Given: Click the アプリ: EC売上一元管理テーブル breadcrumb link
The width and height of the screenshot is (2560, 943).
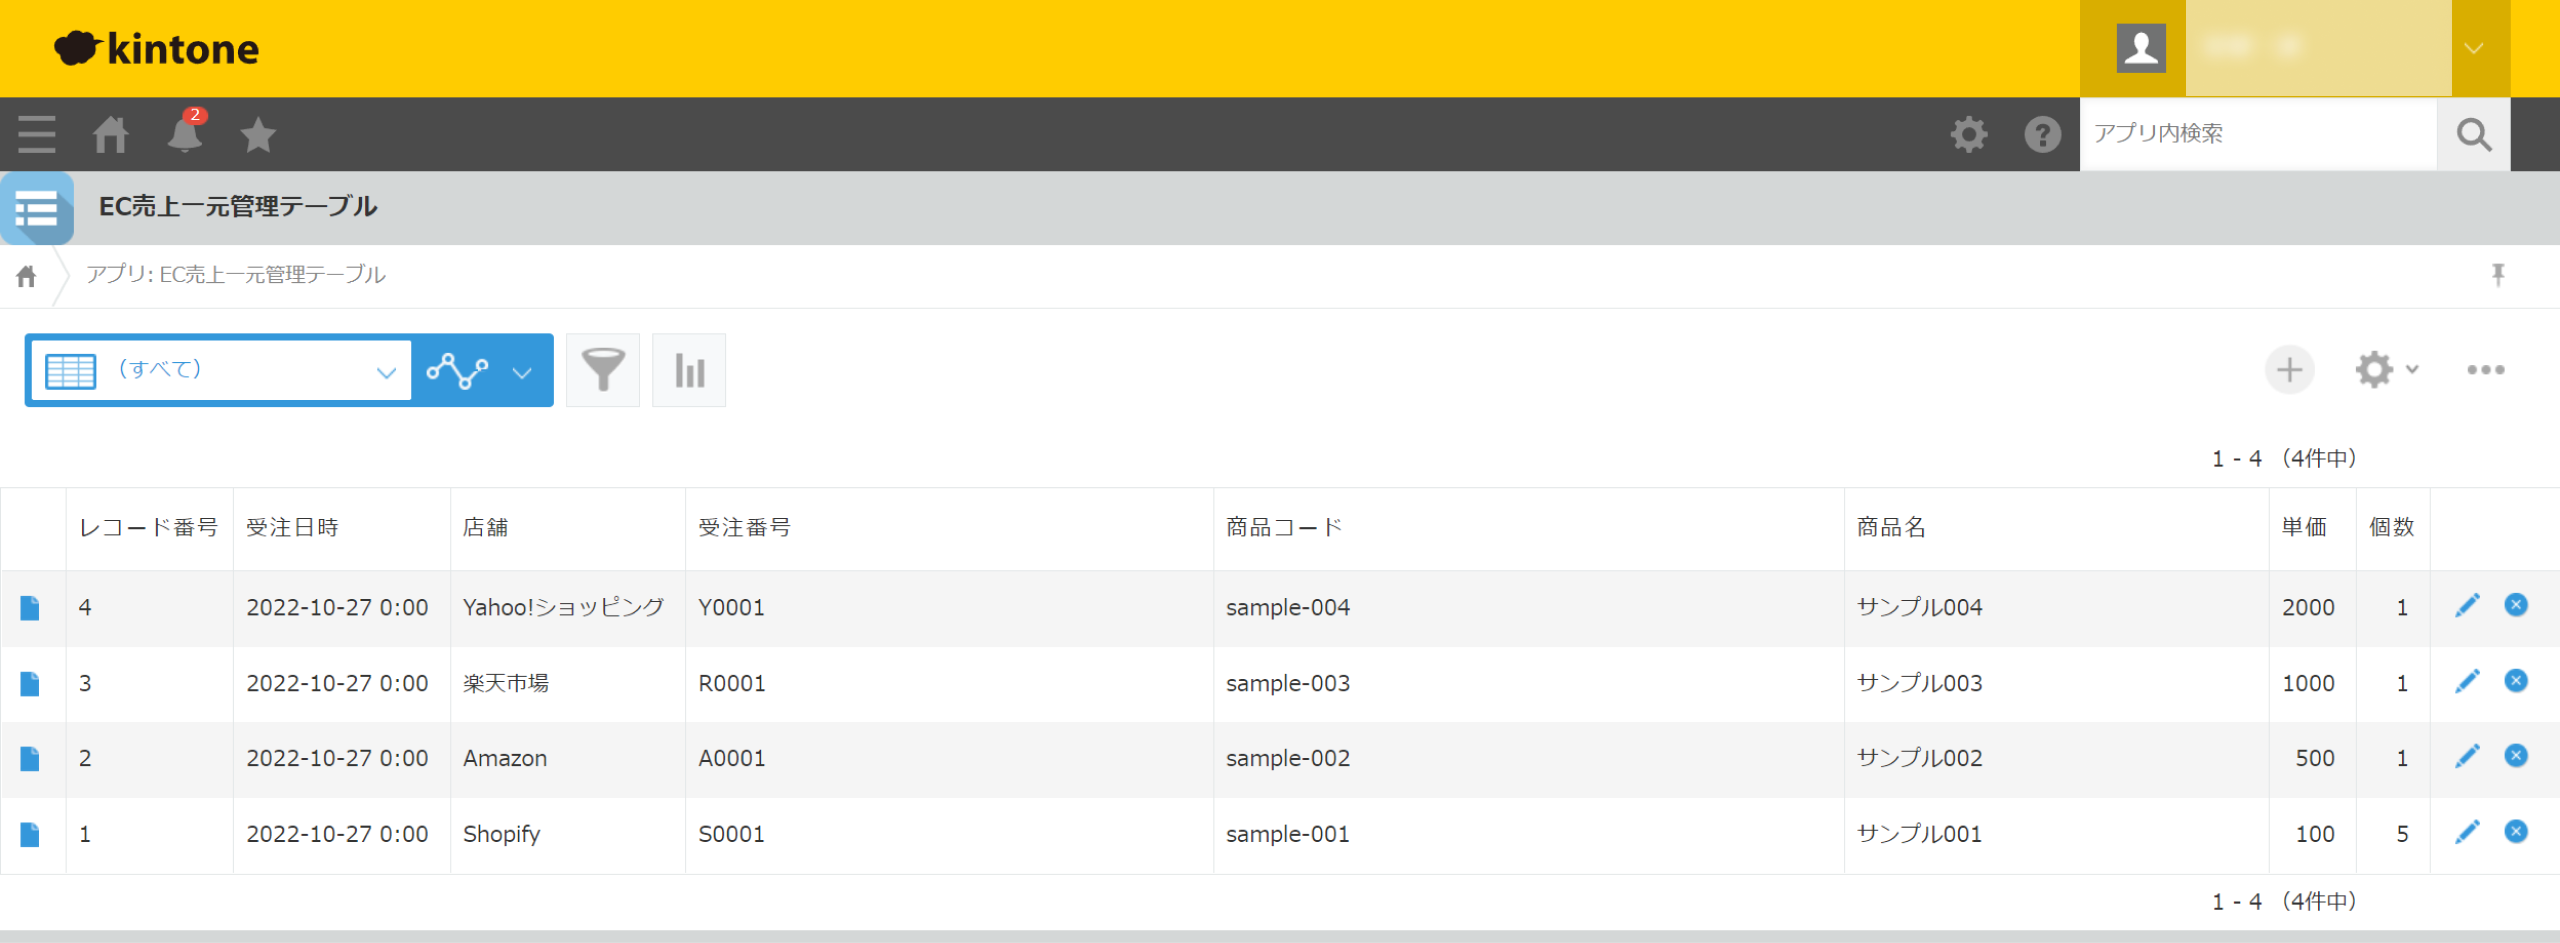Looking at the screenshot, I should pos(235,275).
